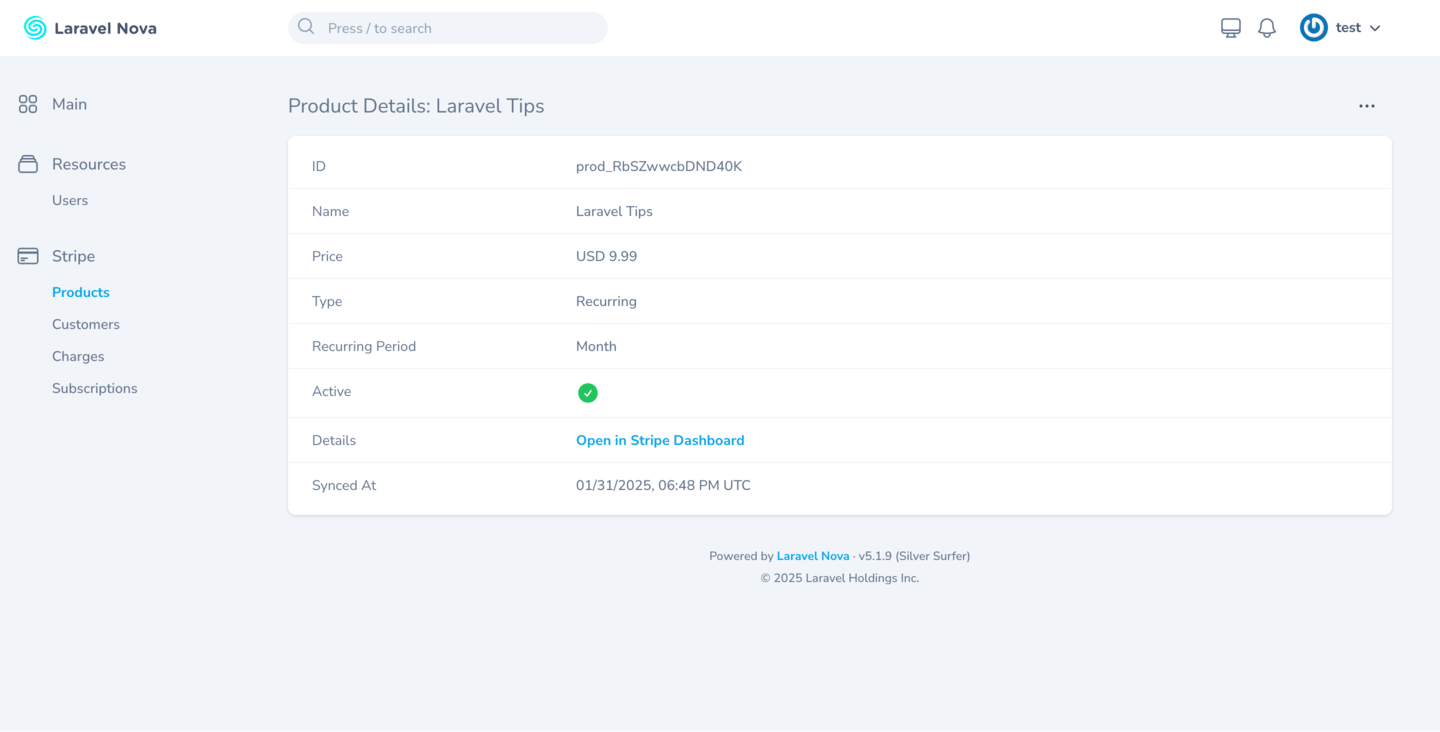This screenshot has width=1440, height=732.
Task: Open the Users resource
Action: click(x=70, y=200)
